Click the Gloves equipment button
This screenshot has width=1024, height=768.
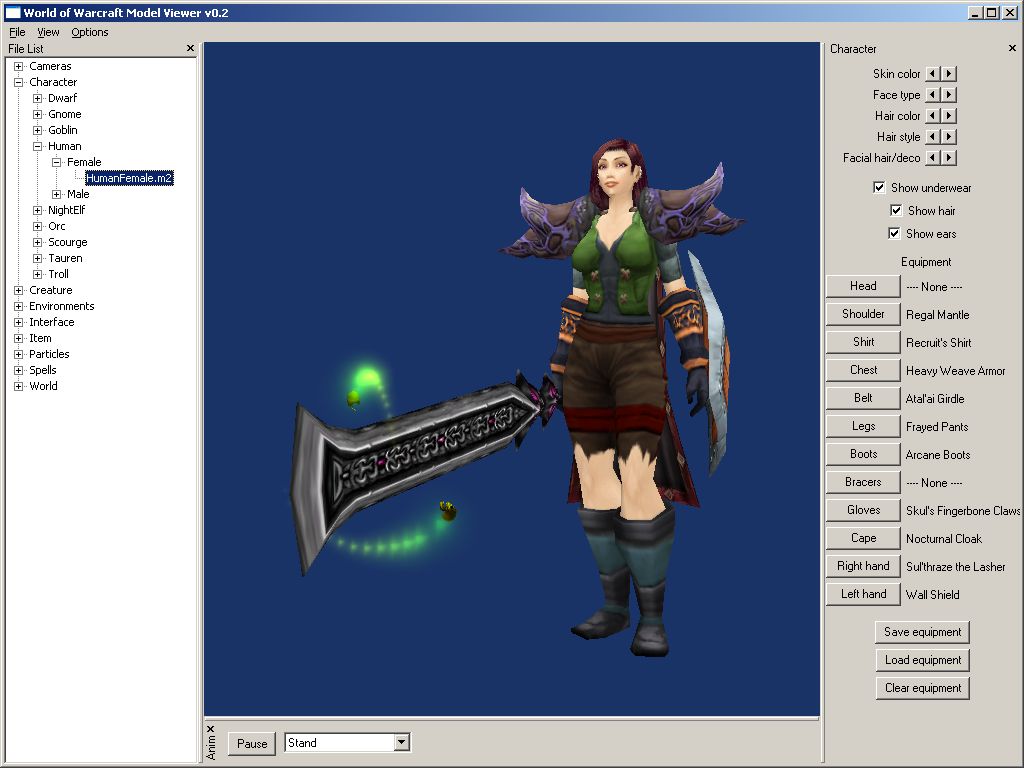coord(863,511)
